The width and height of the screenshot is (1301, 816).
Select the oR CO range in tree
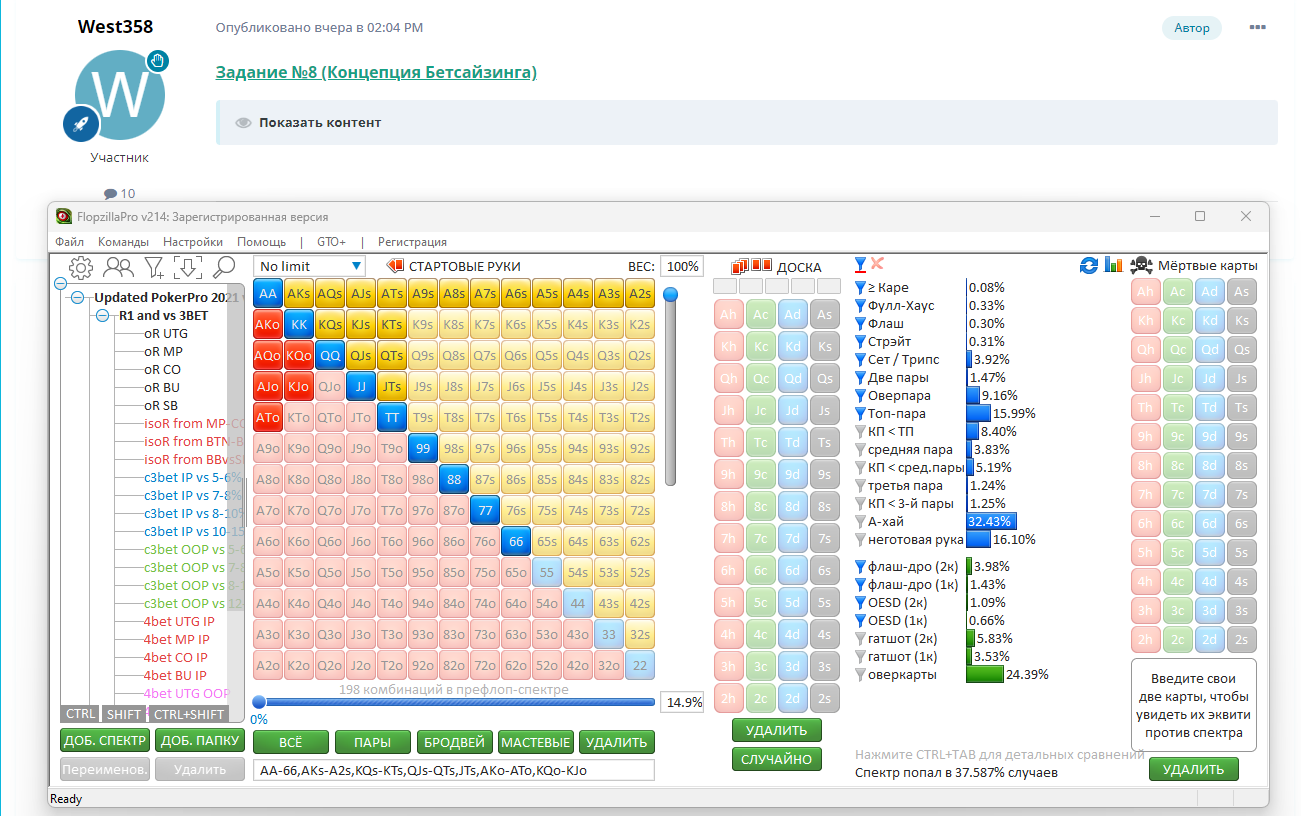pos(163,370)
